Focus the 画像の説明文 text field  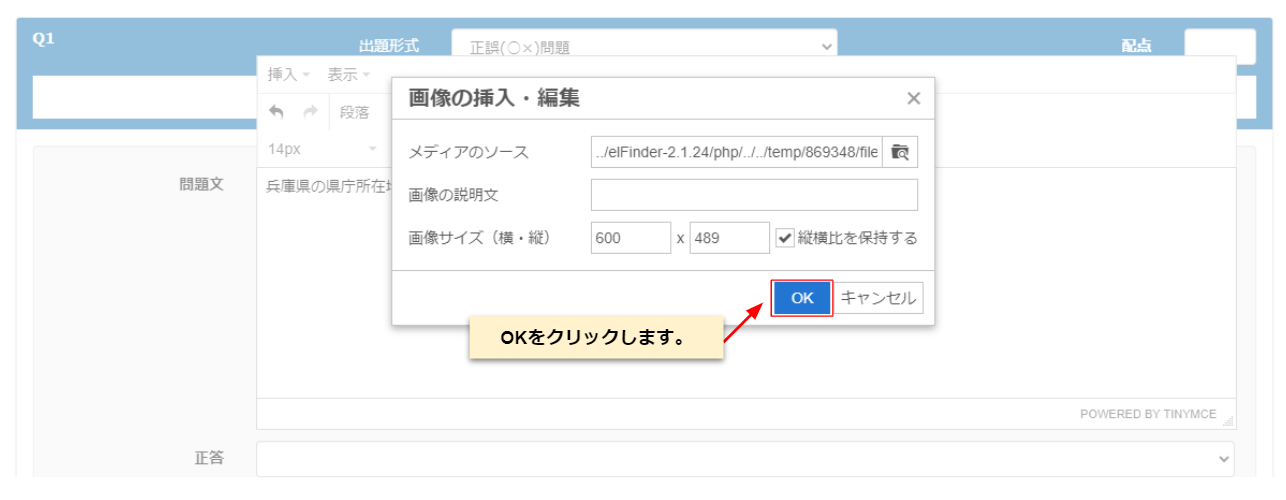(x=754, y=195)
